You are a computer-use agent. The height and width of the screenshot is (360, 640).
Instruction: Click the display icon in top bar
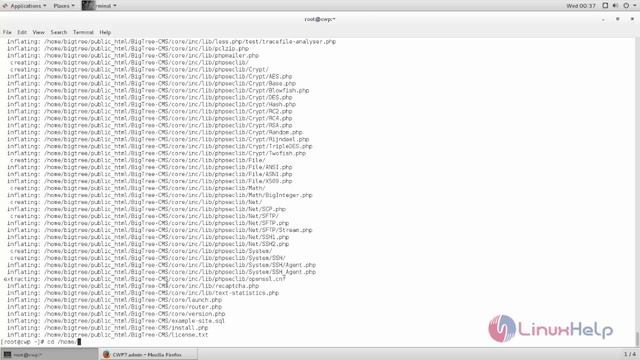coord(605,6)
